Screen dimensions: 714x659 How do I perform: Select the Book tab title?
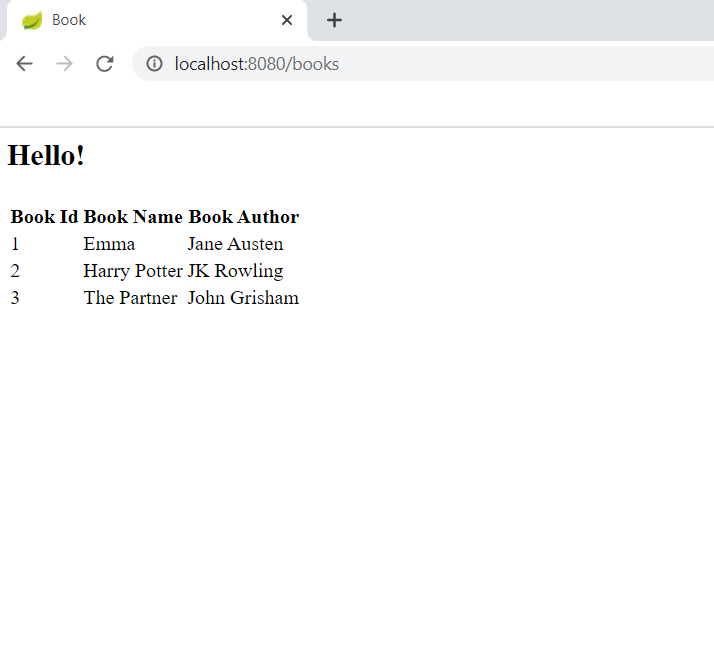[x=69, y=20]
